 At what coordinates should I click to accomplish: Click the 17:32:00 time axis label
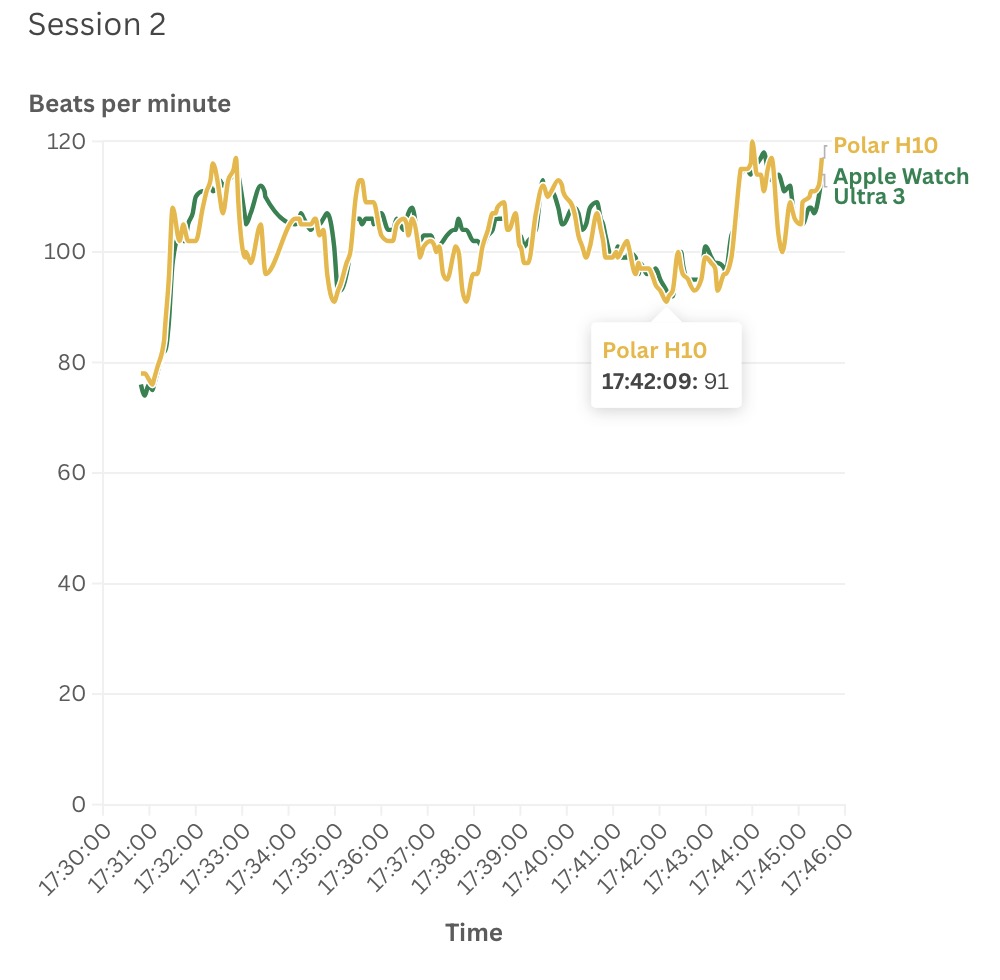(x=169, y=851)
